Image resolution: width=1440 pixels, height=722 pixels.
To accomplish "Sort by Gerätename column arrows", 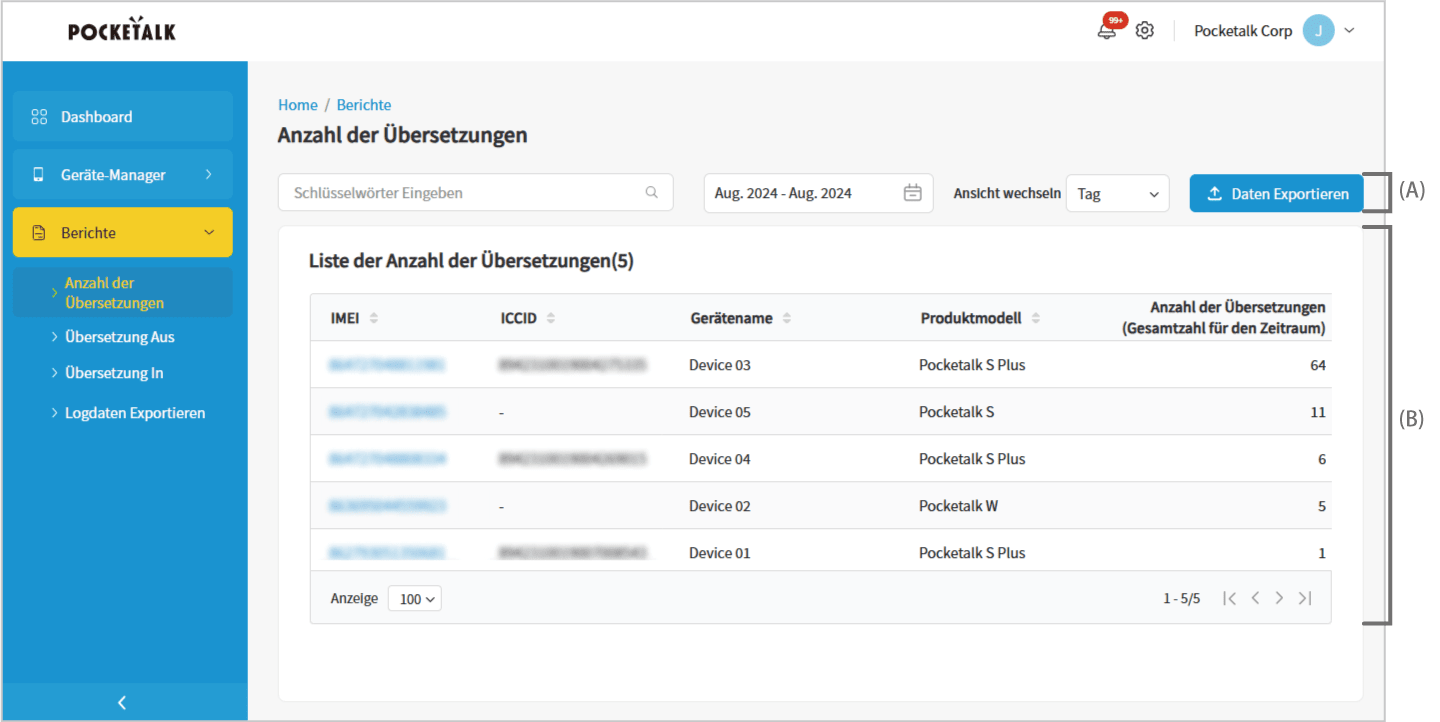I will pyautogui.click(x=787, y=318).
